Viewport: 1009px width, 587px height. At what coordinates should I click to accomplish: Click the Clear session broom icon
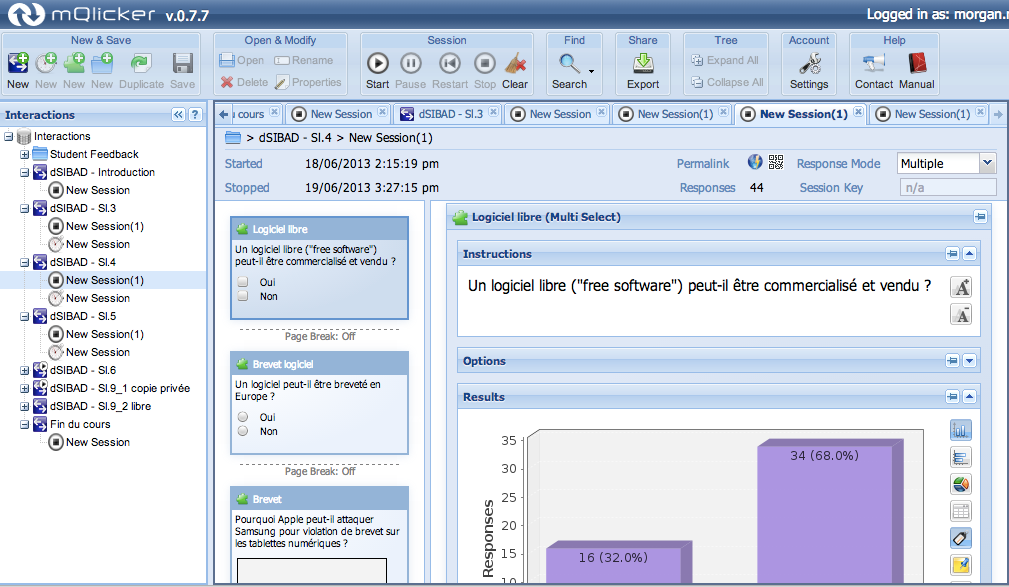515,64
